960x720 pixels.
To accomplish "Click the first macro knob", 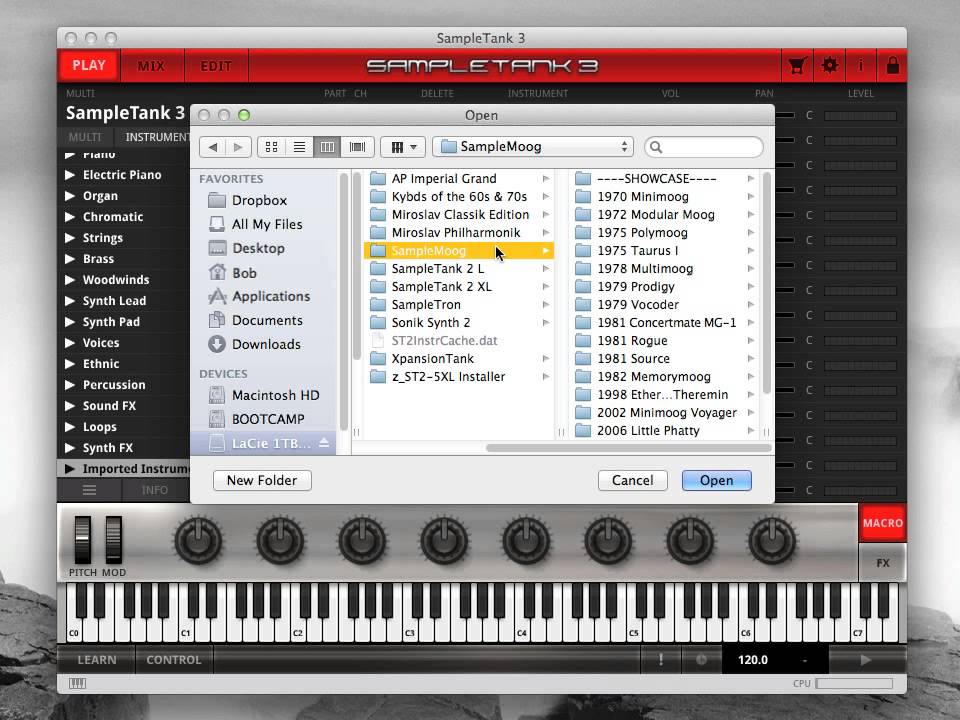I will (x=198, y=541).
